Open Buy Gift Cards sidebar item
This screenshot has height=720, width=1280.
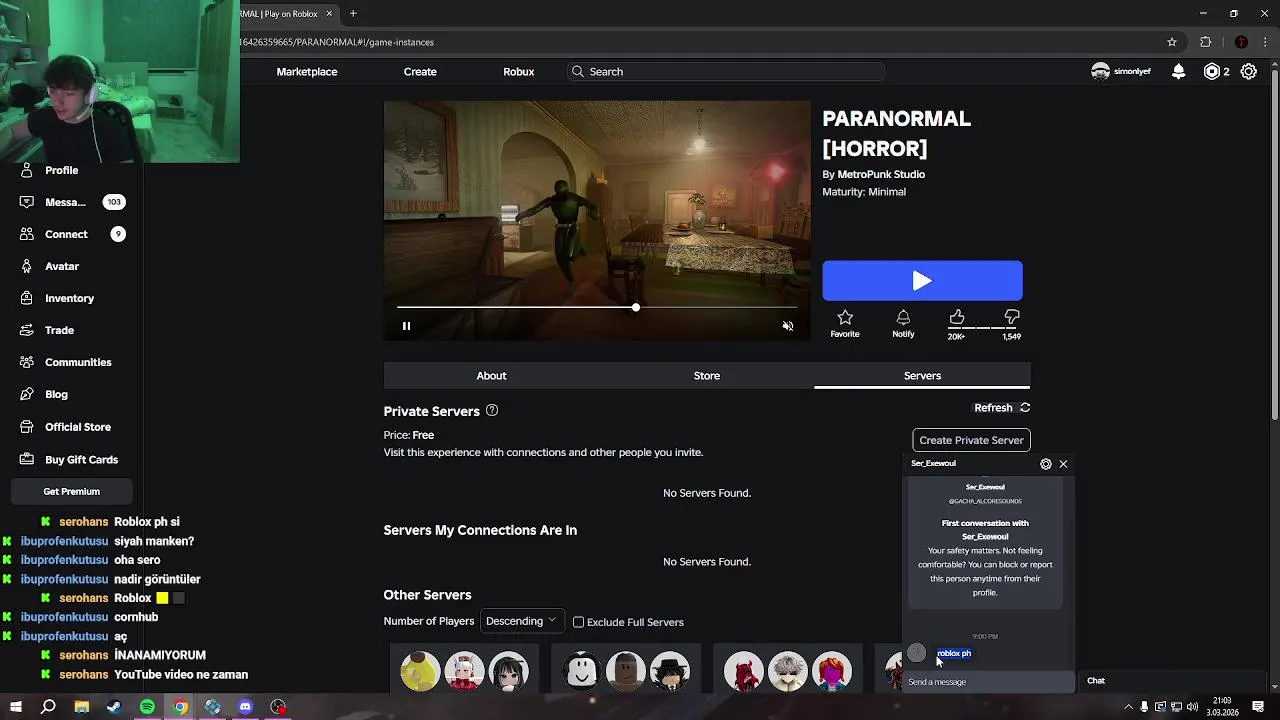click(x=81, y=459)
